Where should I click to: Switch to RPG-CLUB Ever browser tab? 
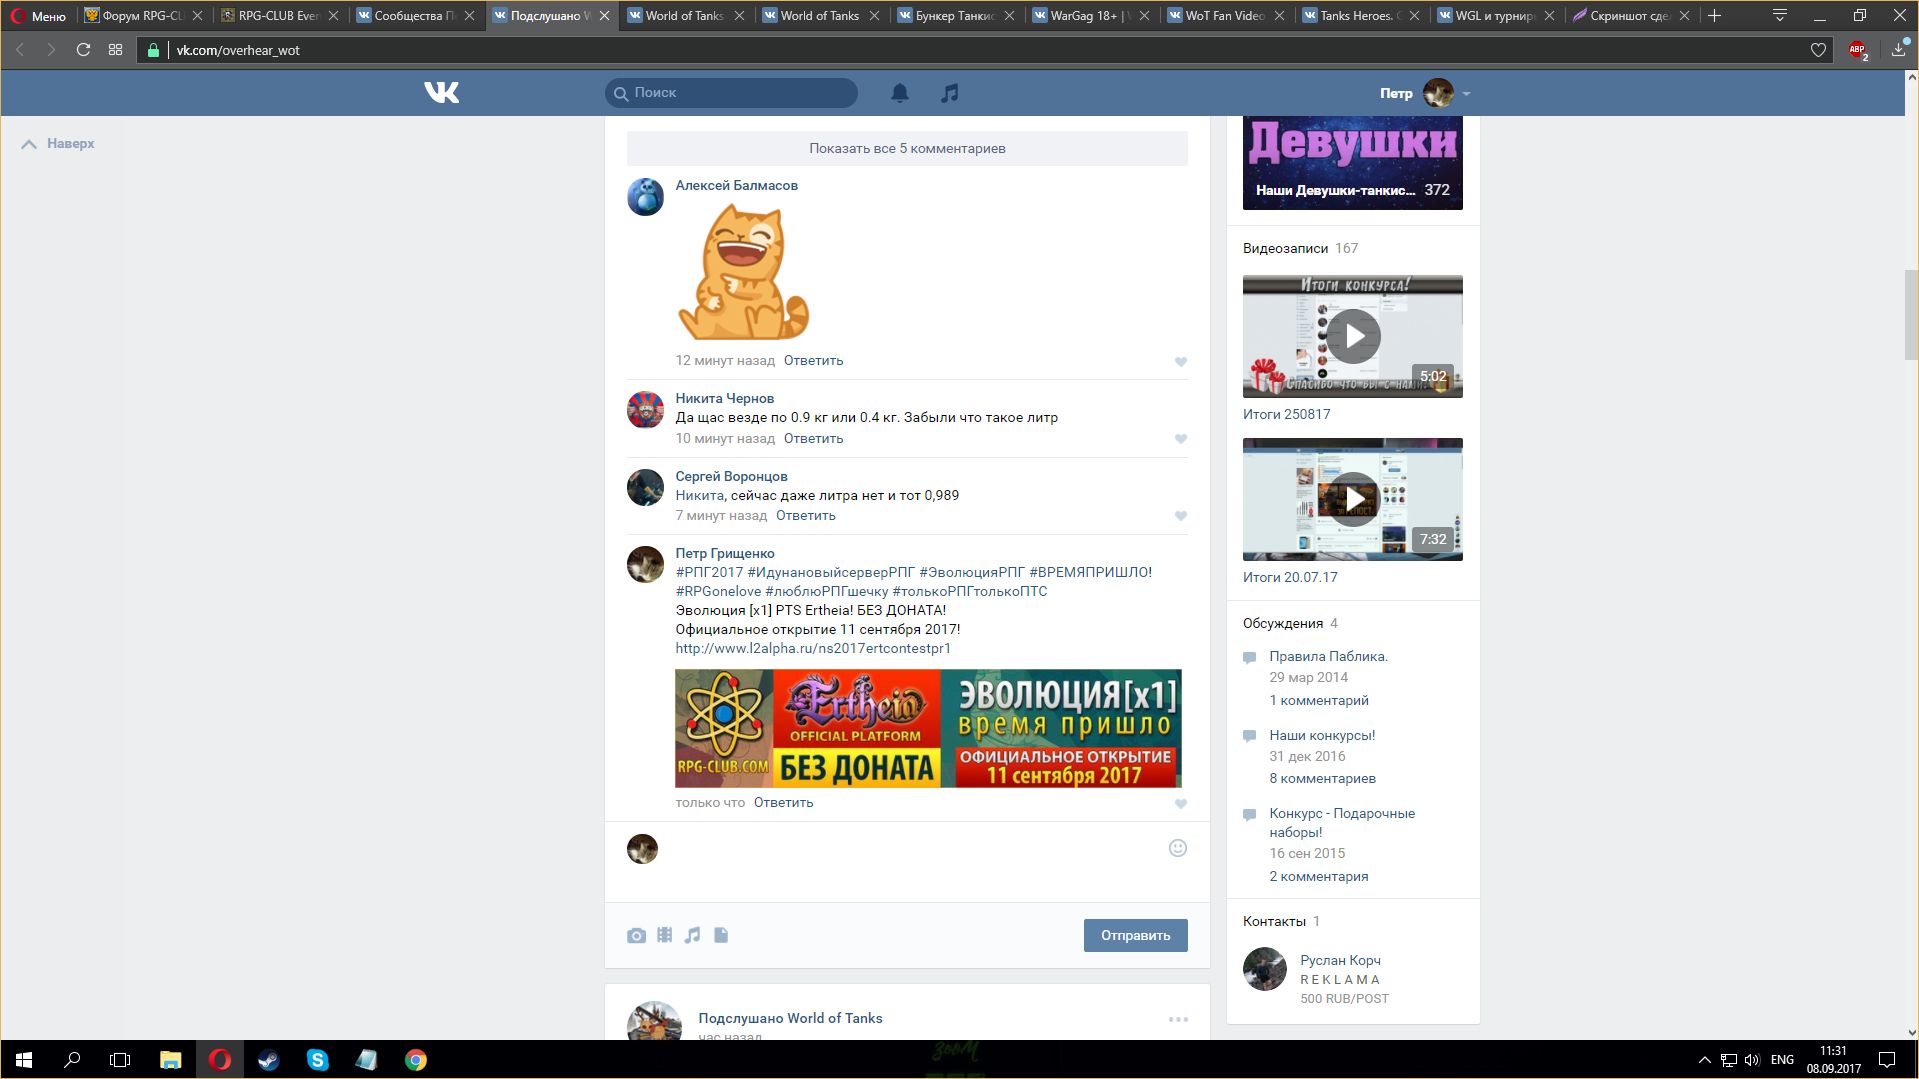[x=278, y=15]
